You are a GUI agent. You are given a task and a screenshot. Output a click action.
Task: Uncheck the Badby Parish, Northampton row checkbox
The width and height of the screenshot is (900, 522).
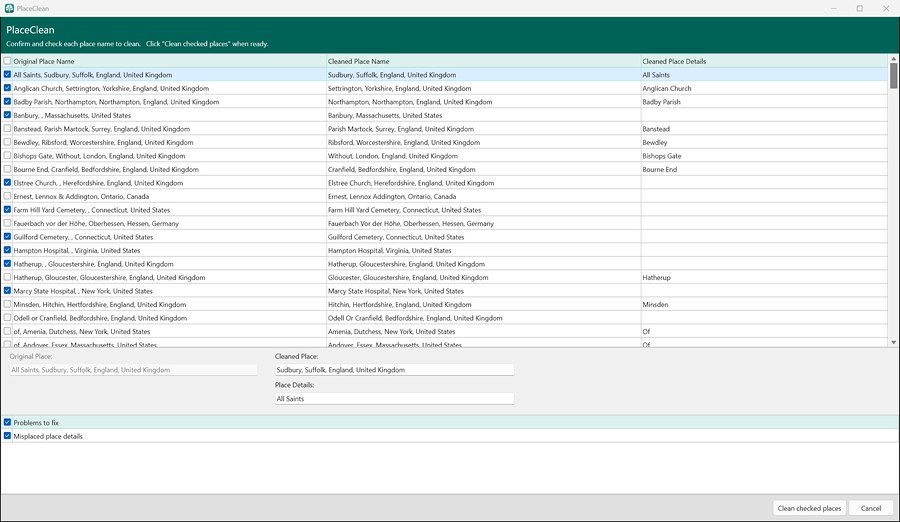pyautogui.click(x=7, y=102)
